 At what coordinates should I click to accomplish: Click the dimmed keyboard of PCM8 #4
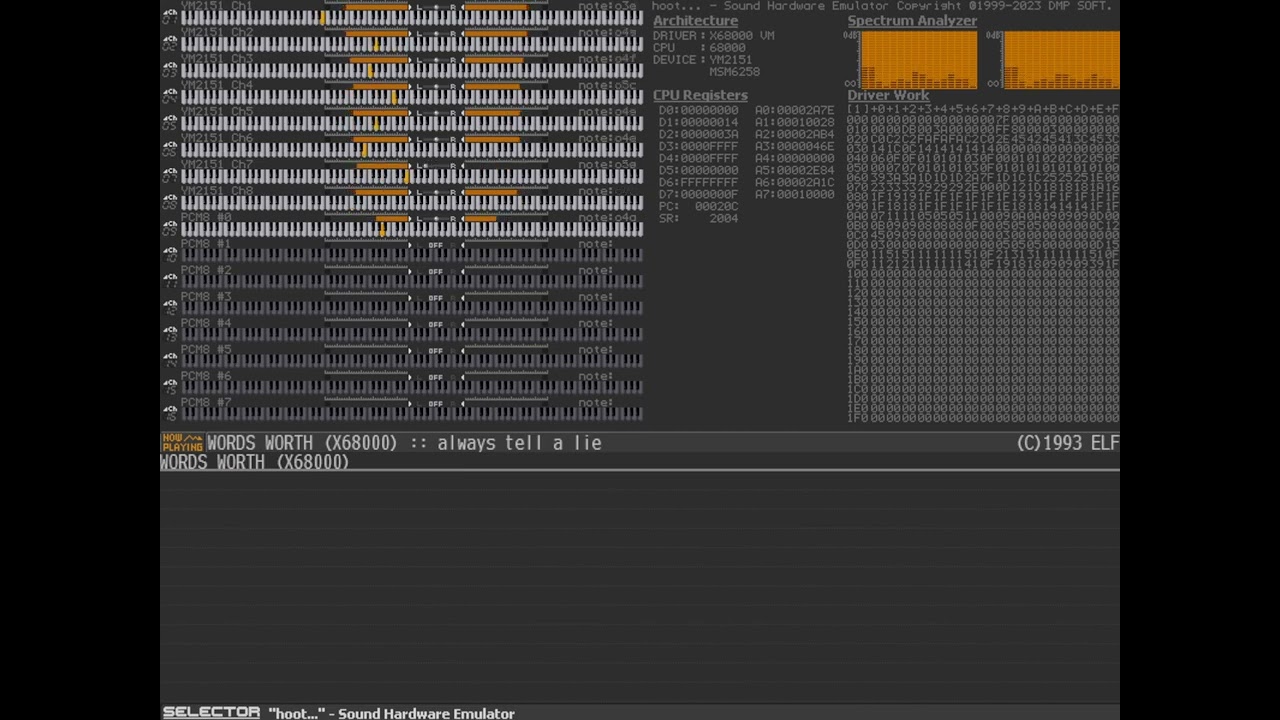411,336
